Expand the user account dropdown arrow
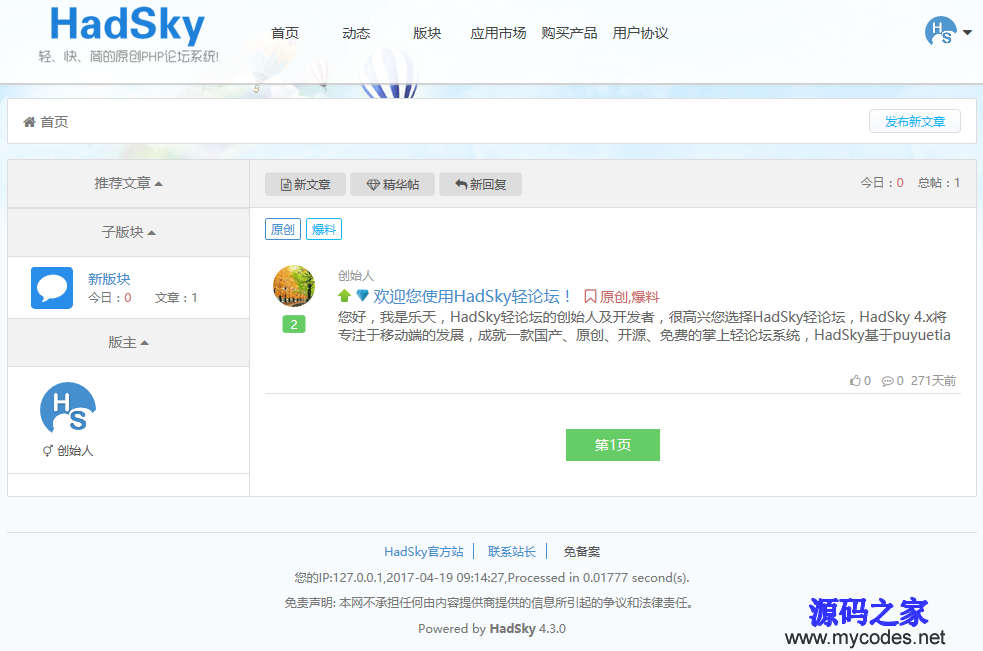The height and width of the screenshot is (651, 983). [967, 32]
